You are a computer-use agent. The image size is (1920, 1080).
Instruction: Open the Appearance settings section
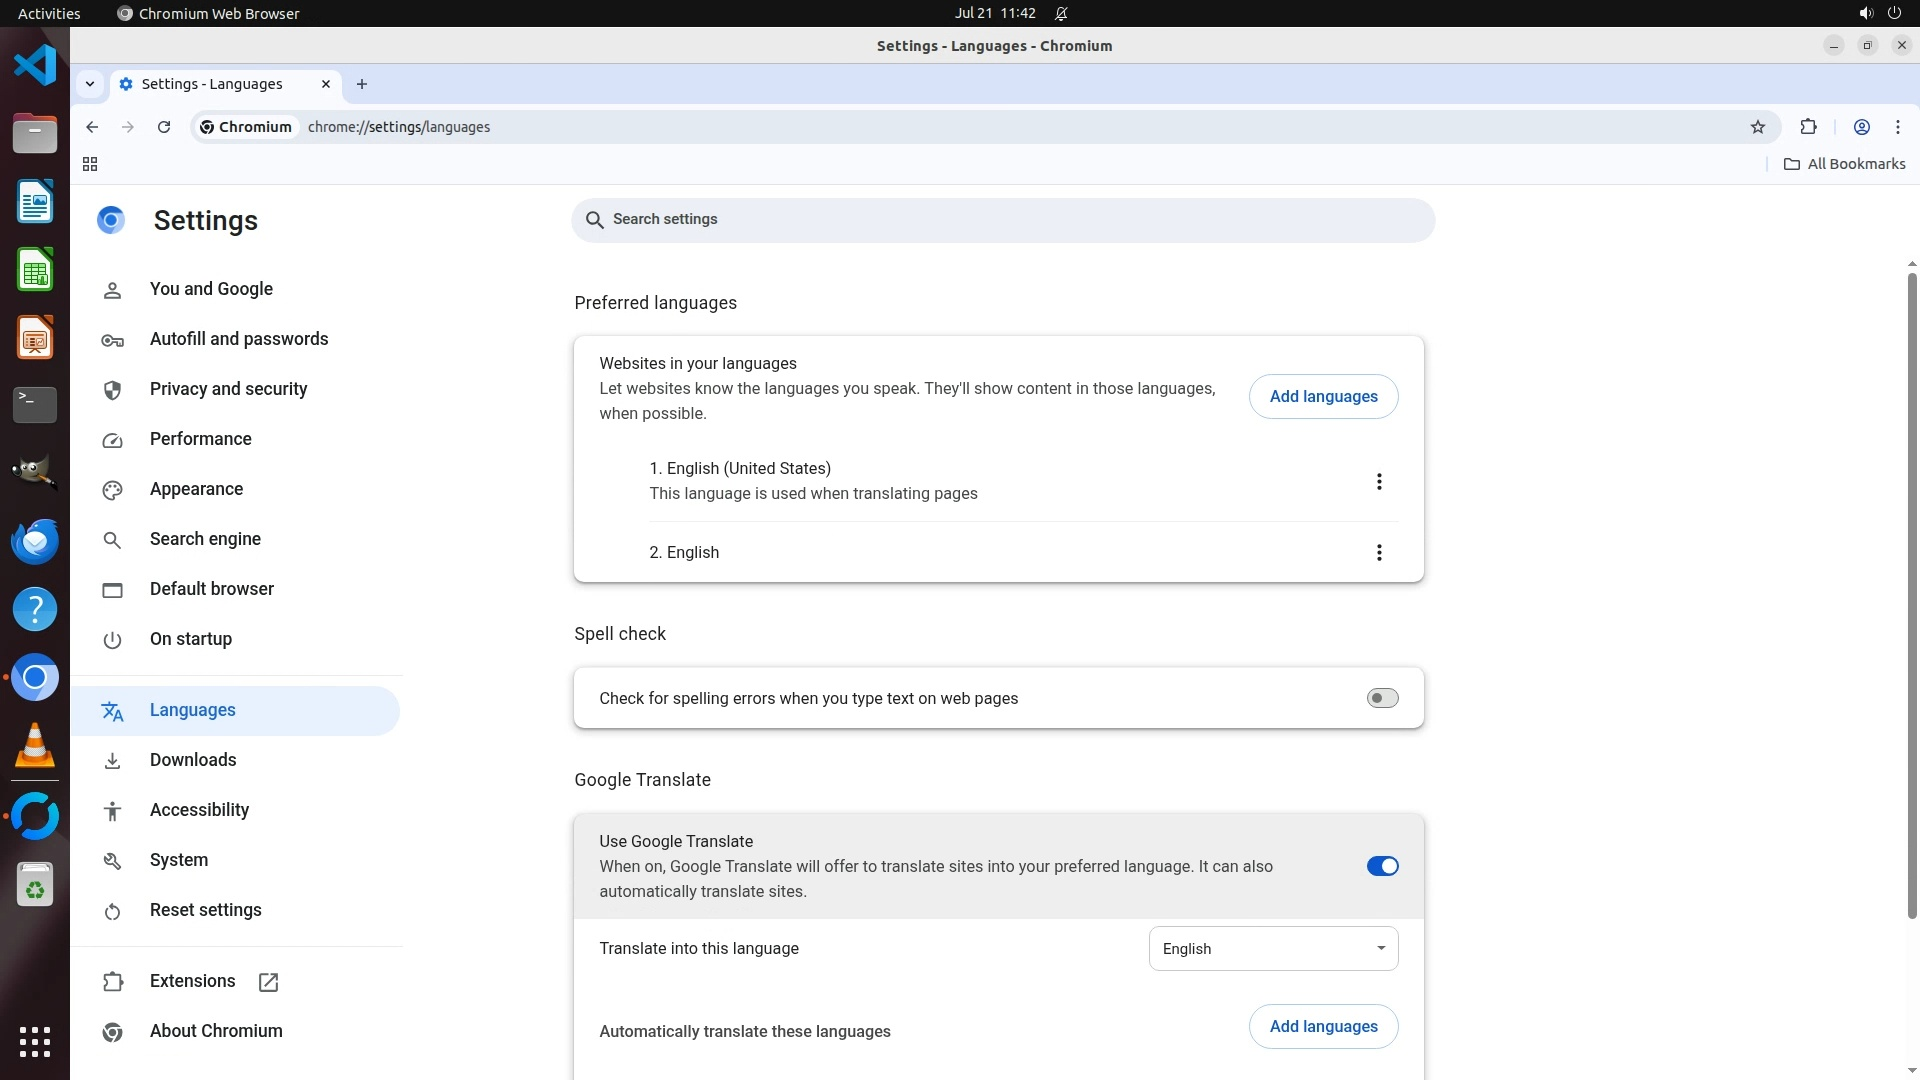(x=196, y=489)
